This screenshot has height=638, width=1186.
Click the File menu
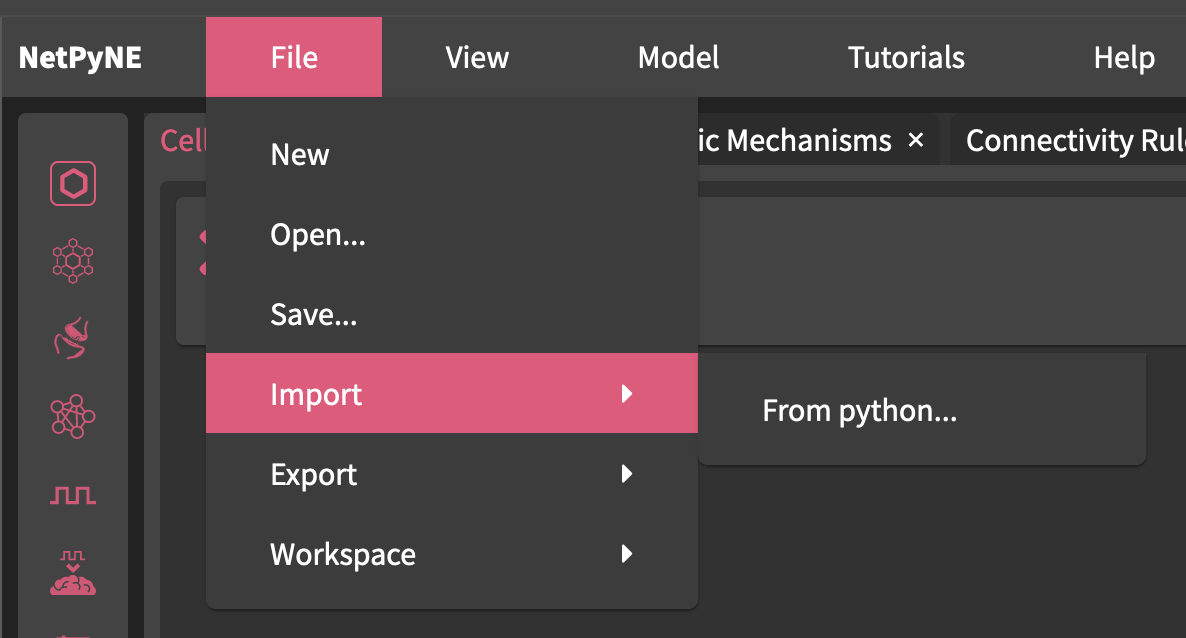[x=294, y=58]
